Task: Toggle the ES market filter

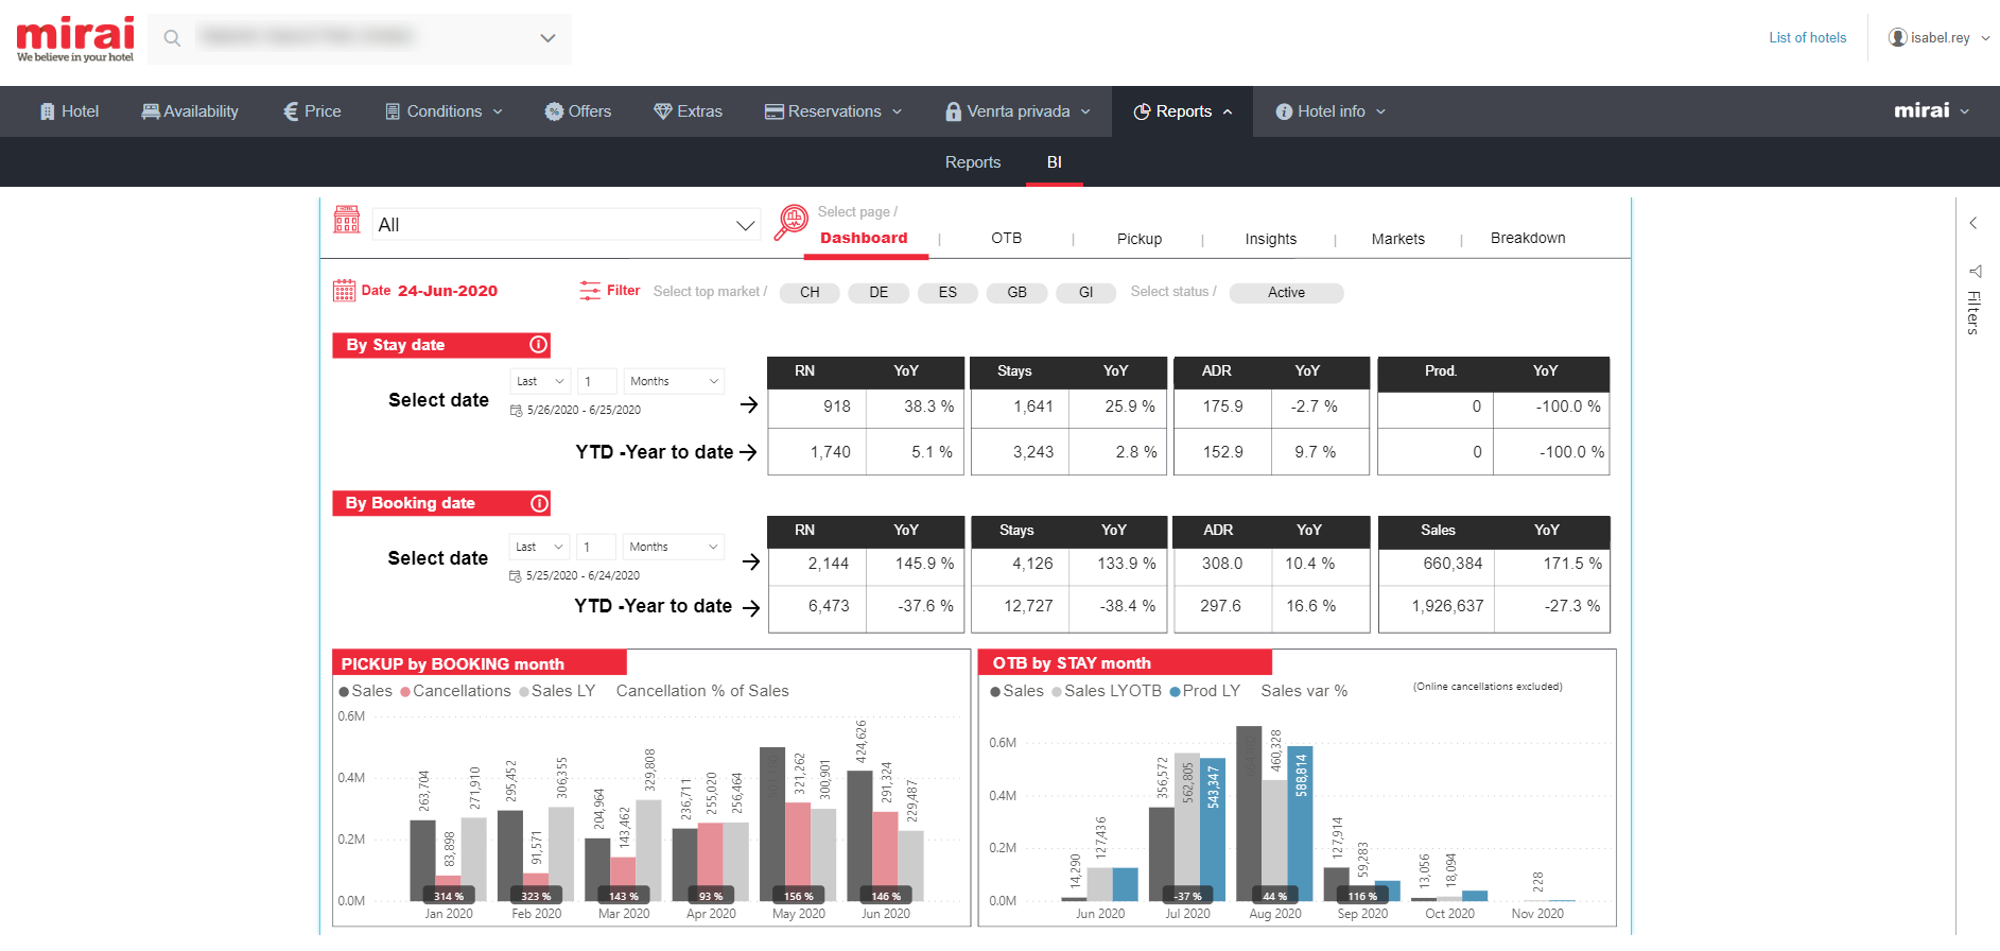Action: (x=947, y=292)
